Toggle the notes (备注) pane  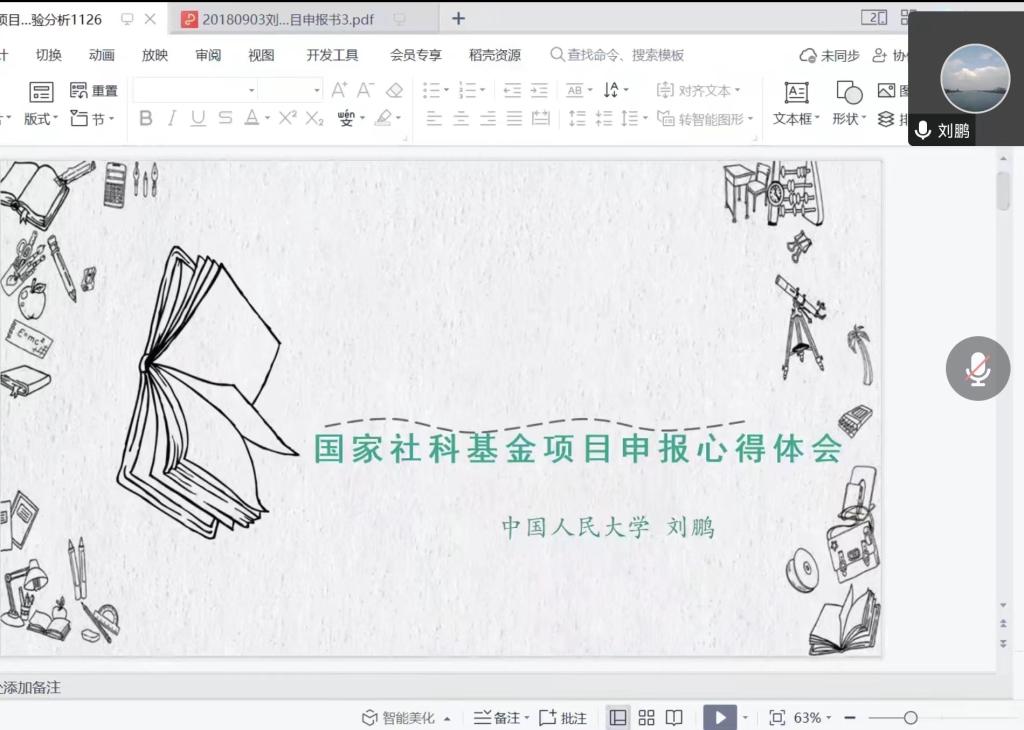[x=499, y=717]
